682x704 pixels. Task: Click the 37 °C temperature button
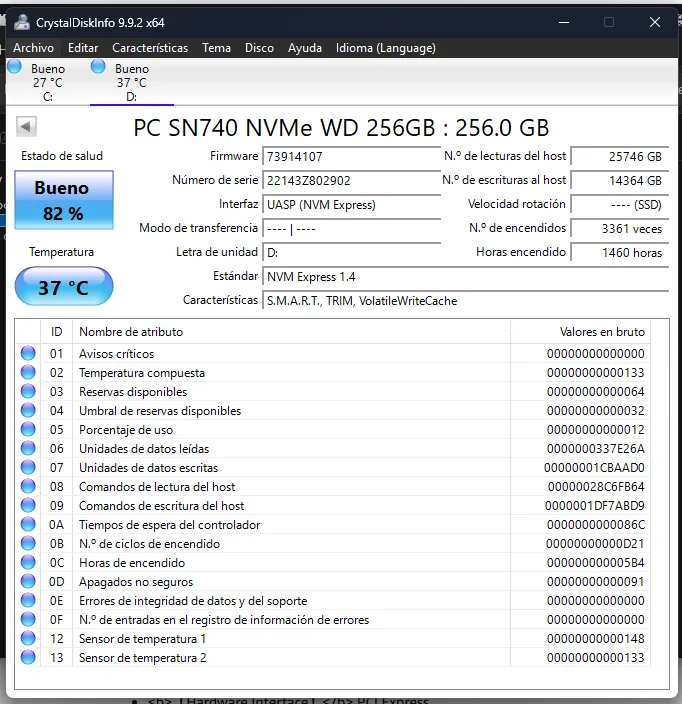64,286
